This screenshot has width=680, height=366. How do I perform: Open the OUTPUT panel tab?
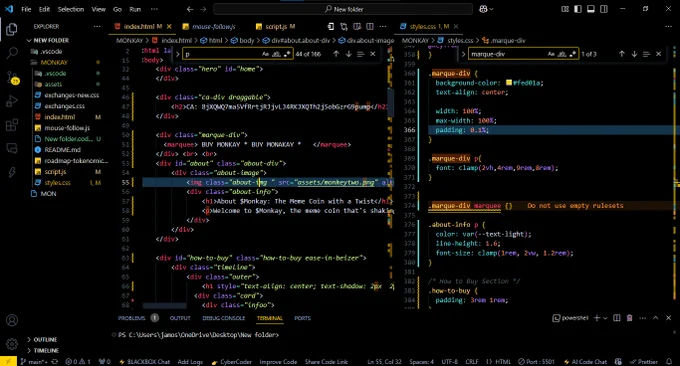pos(180,318)
